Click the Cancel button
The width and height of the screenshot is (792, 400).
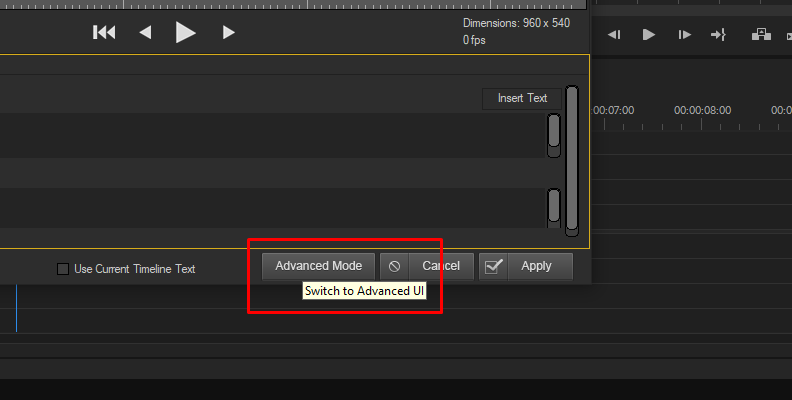(x=441, y=266)
